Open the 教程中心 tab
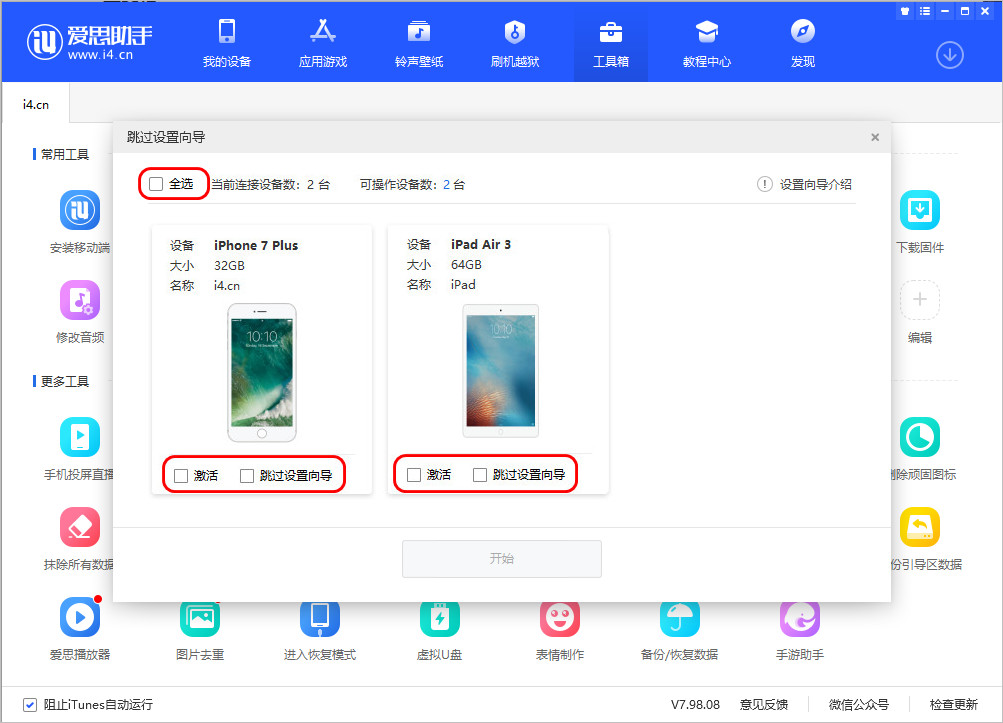The width and height of the screenshot is (1003, 723). [x=706, y=43]
